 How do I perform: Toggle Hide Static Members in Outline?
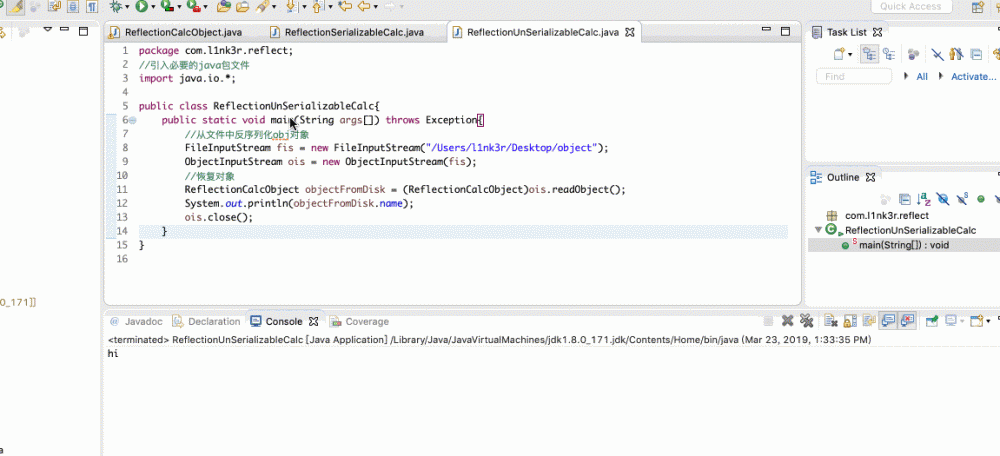tap(962, 200)
